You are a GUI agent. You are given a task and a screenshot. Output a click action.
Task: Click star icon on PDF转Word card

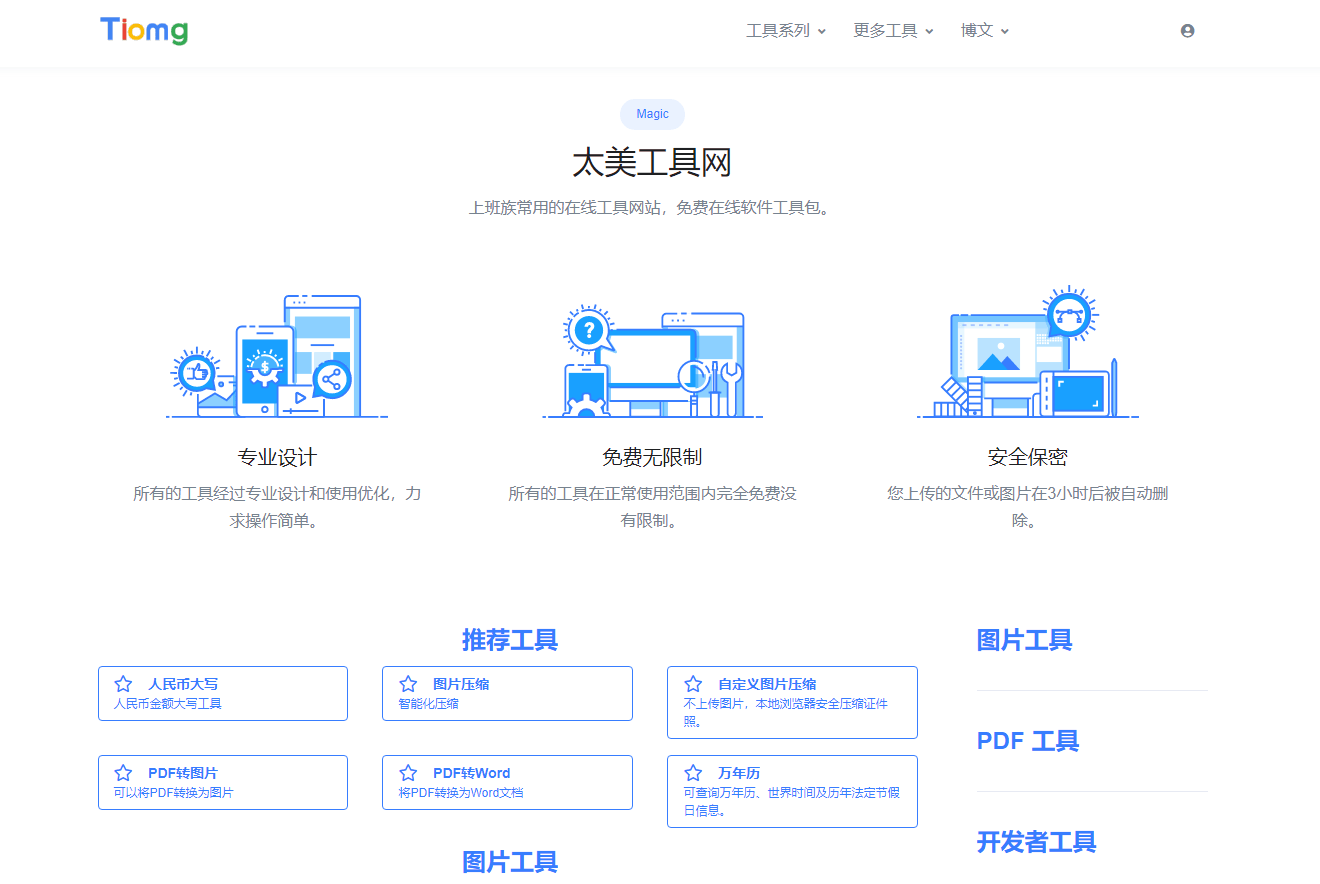coord(408,773)
